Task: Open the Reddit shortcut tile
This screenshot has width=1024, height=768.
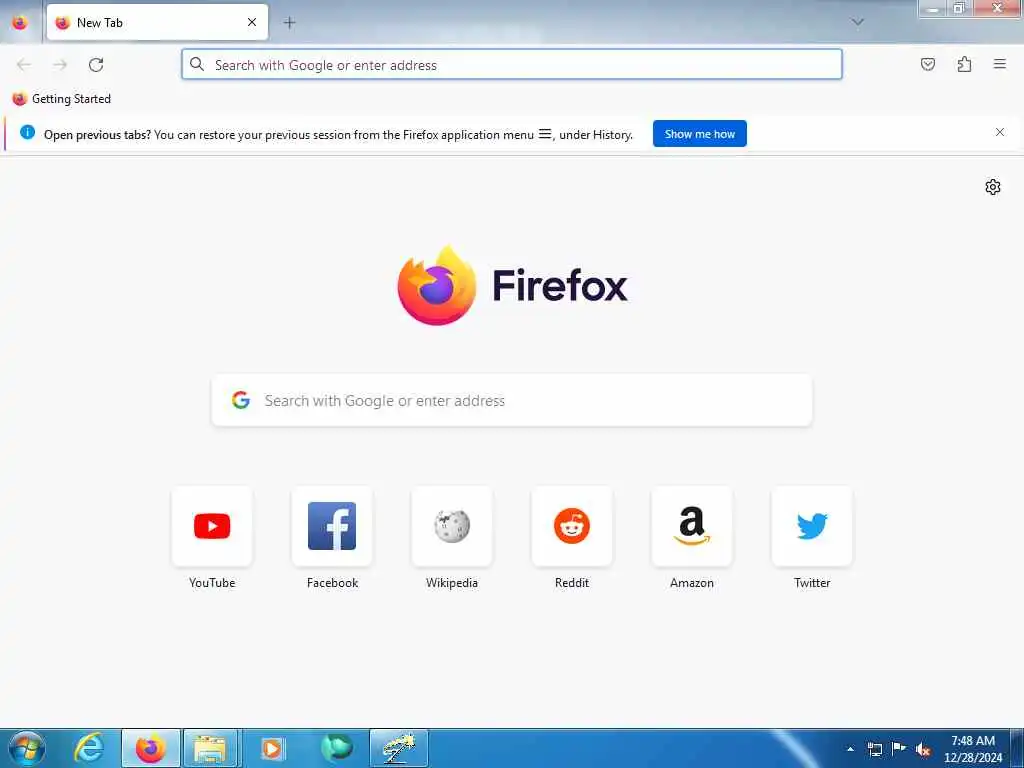Action: [x=572, y=526]
